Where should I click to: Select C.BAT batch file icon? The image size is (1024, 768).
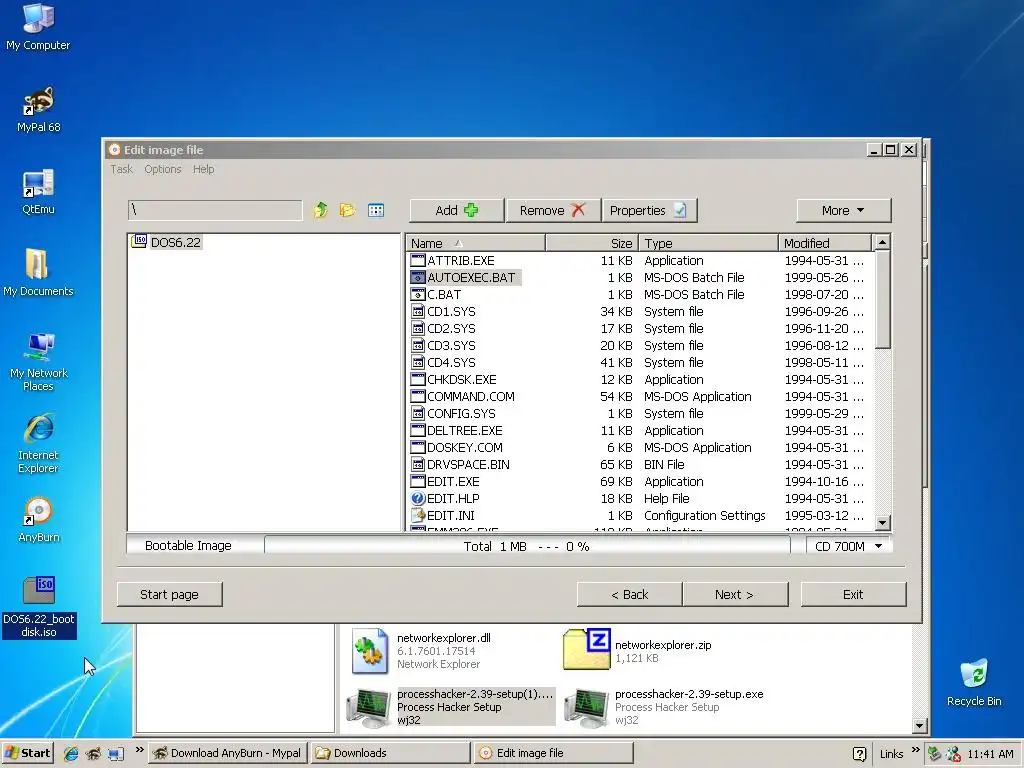418,295
